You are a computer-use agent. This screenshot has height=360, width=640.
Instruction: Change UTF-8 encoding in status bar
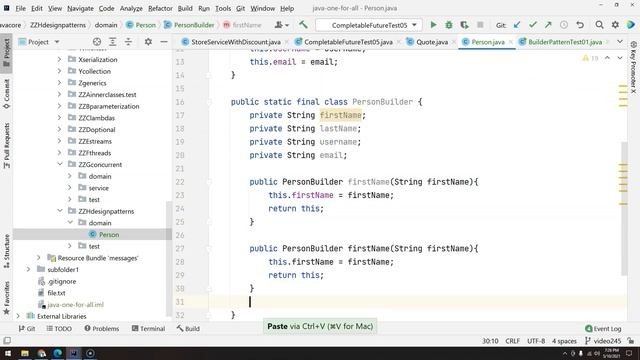point(536,341)
